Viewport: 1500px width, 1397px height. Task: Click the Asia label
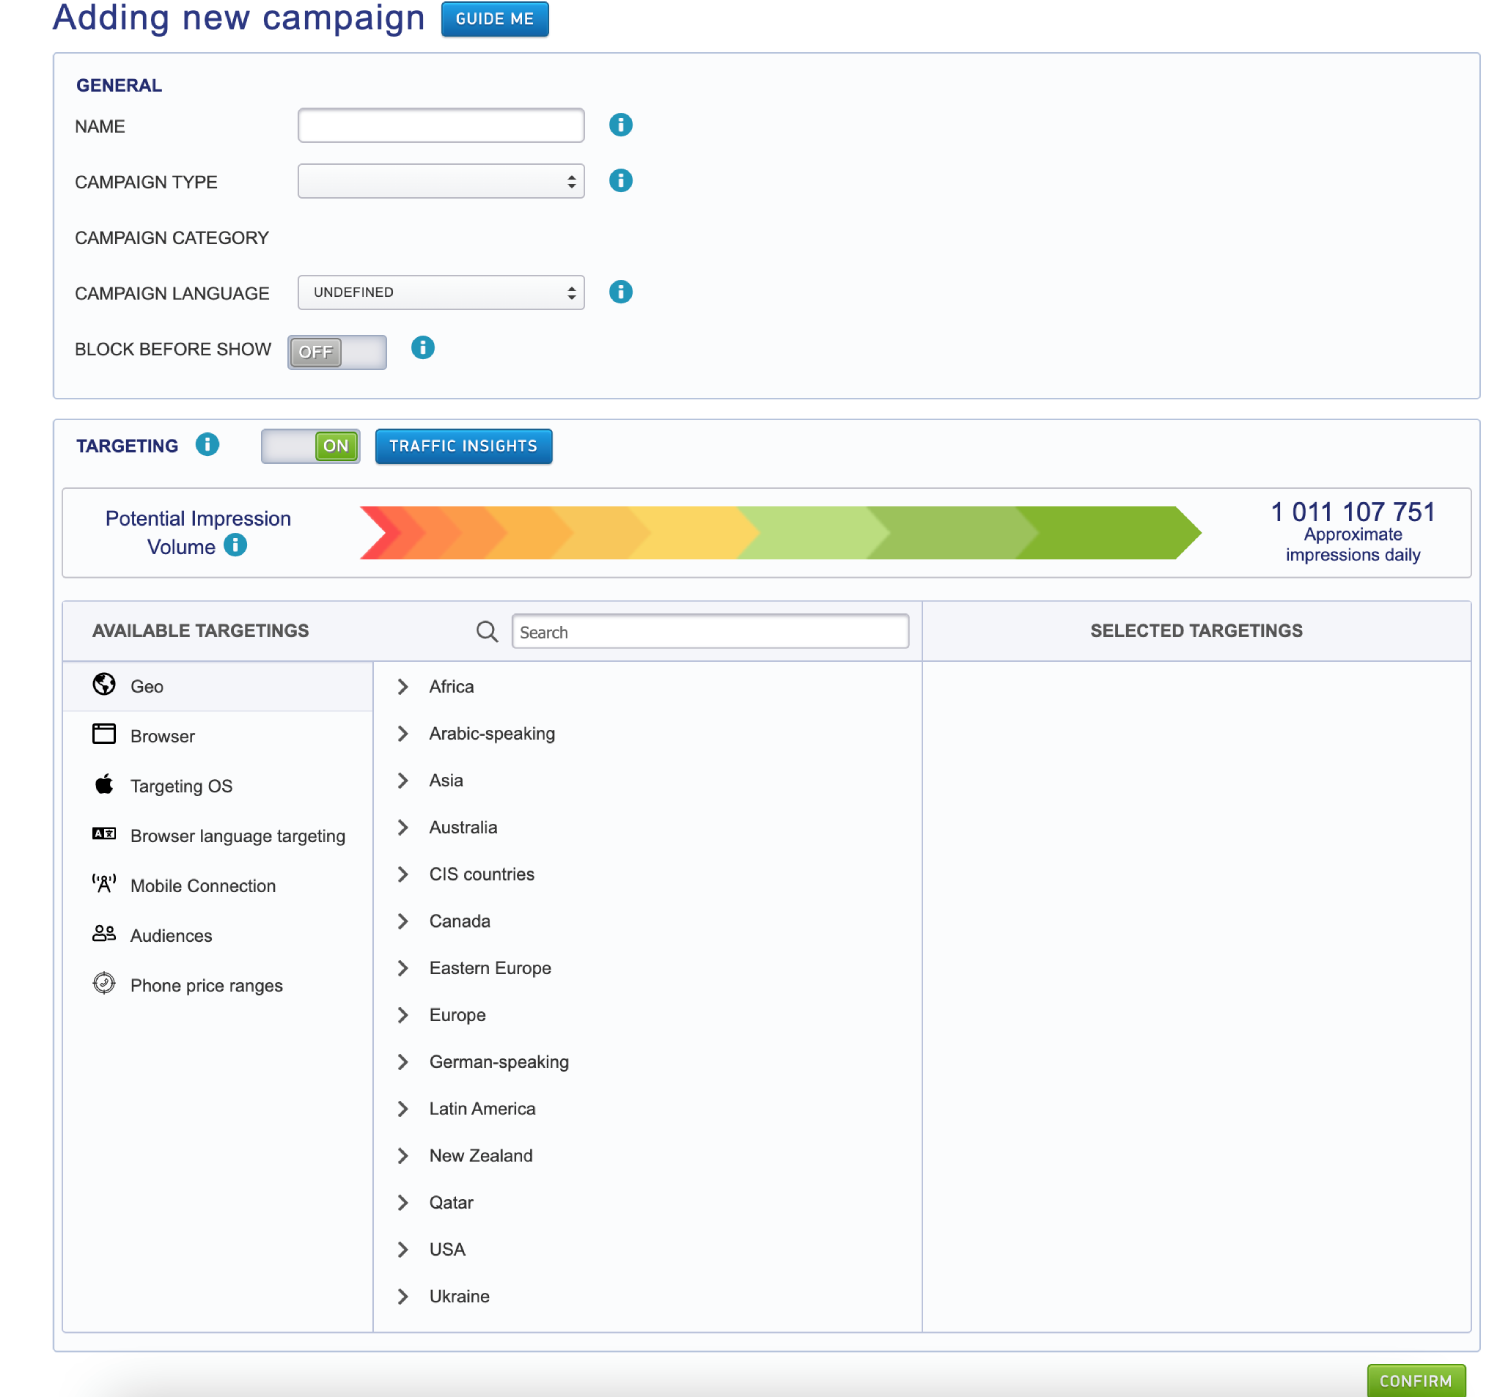coord(446,781)
